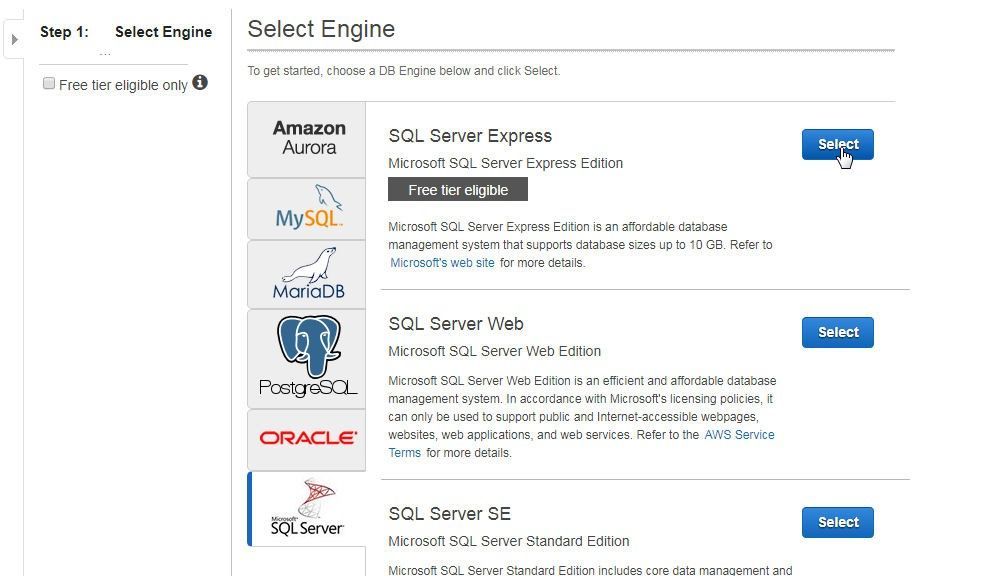Click the SQL Server SE heading
This screenshot has height=581, width=983.
coord(449,514)
